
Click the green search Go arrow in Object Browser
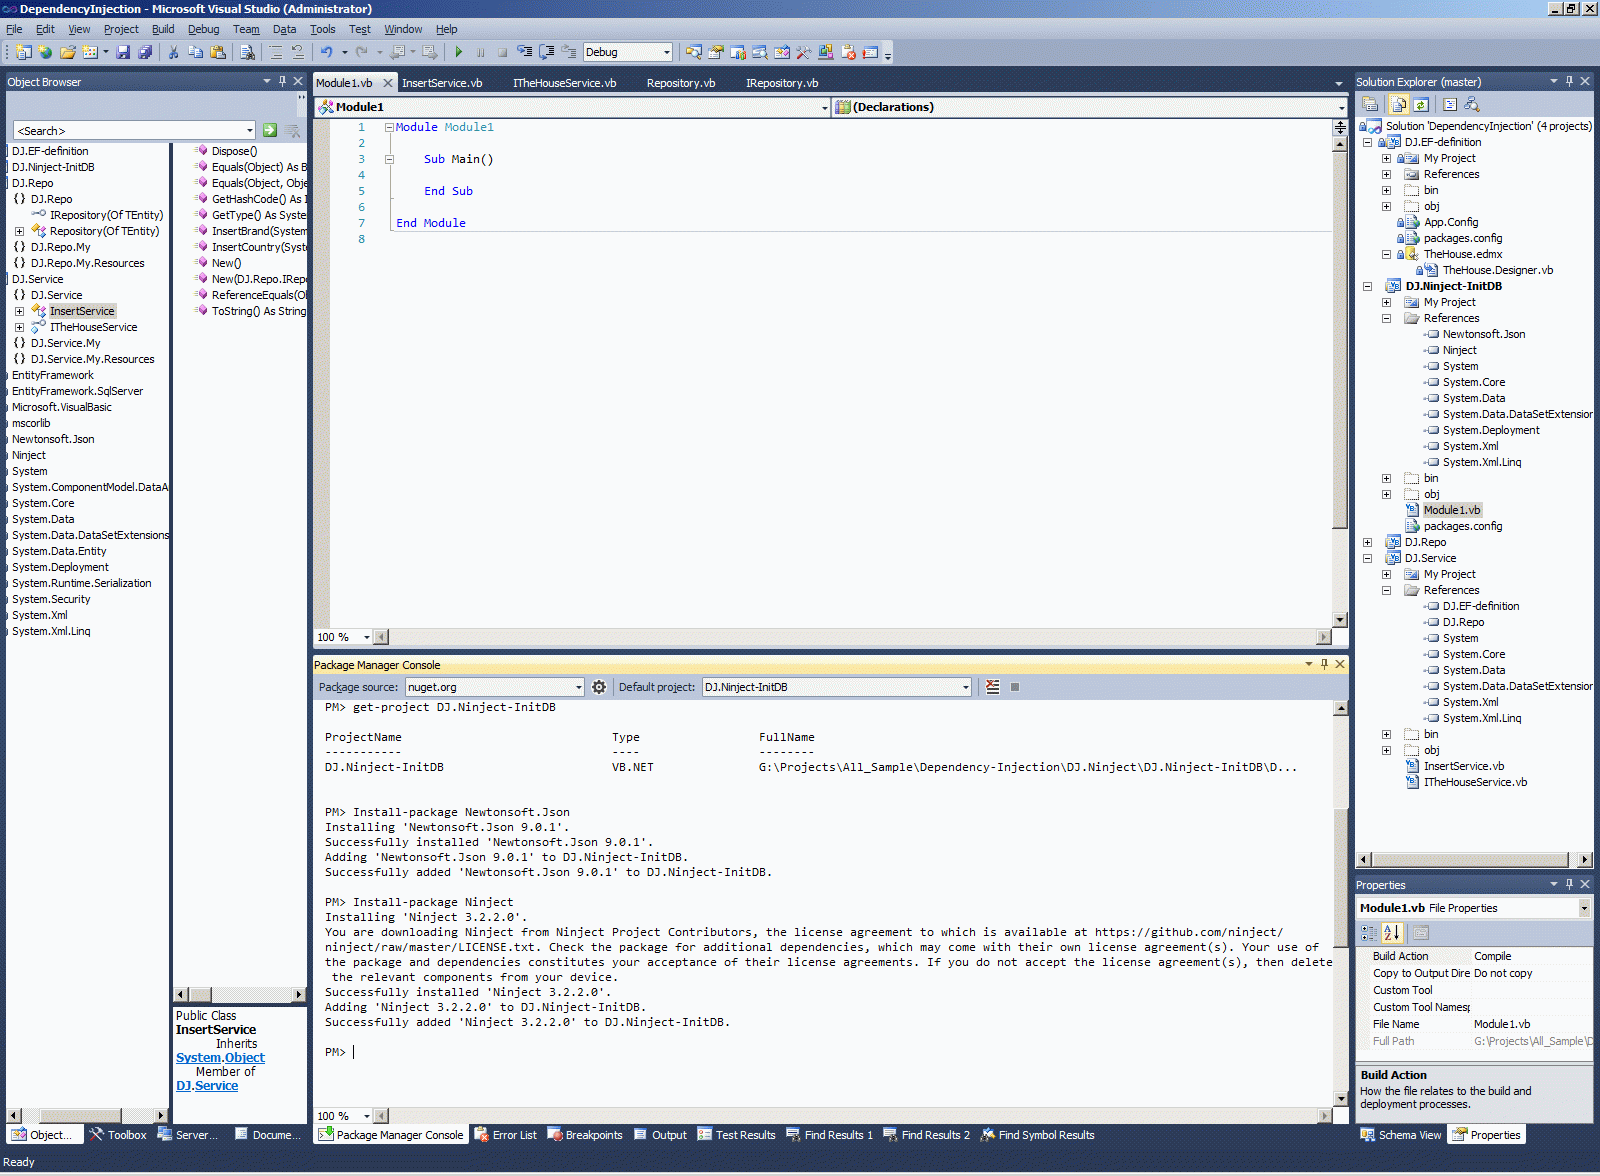(270, 130)
